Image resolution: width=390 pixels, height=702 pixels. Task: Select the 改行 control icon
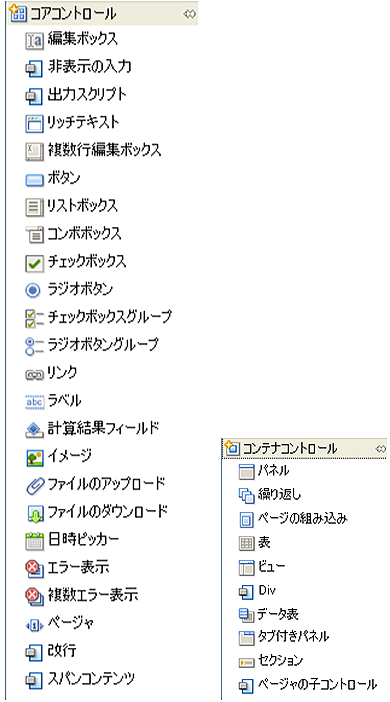point(34,652)
